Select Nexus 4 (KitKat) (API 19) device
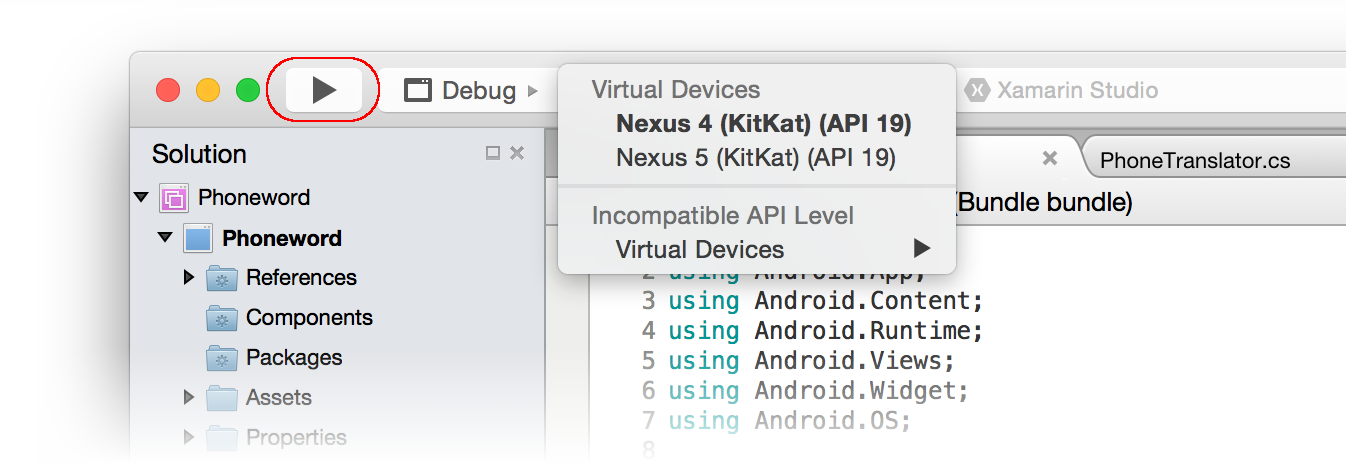 [x=763, y=124]
